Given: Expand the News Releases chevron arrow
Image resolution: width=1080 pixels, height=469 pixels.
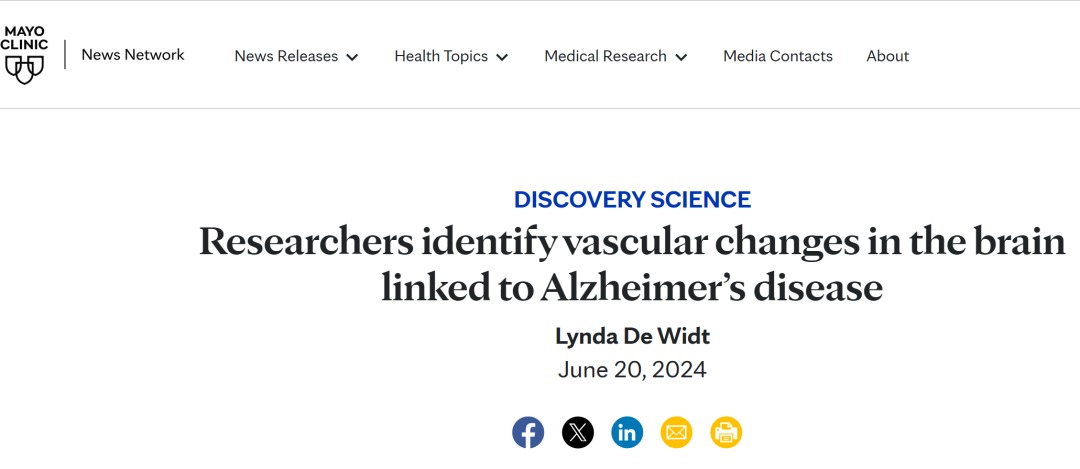Looking at the screenshot, I should pyautogui.click(x=352, y=57).
